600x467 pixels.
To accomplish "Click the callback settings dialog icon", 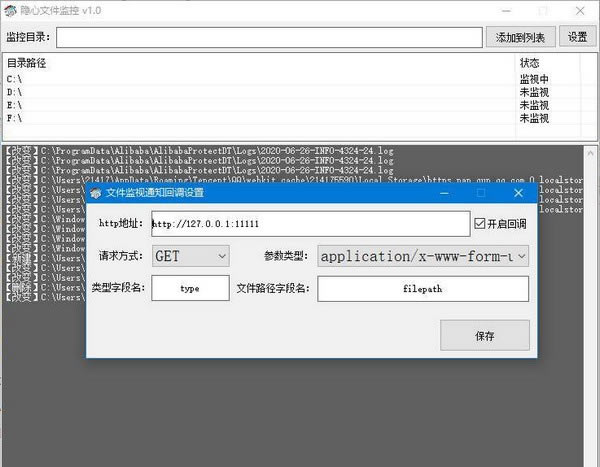I will coord(96,192).
